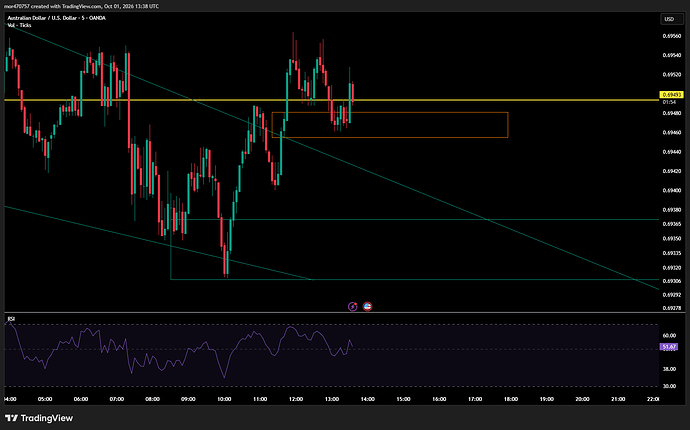Click the 01:54 bar countdown timer

click(669, 102)
